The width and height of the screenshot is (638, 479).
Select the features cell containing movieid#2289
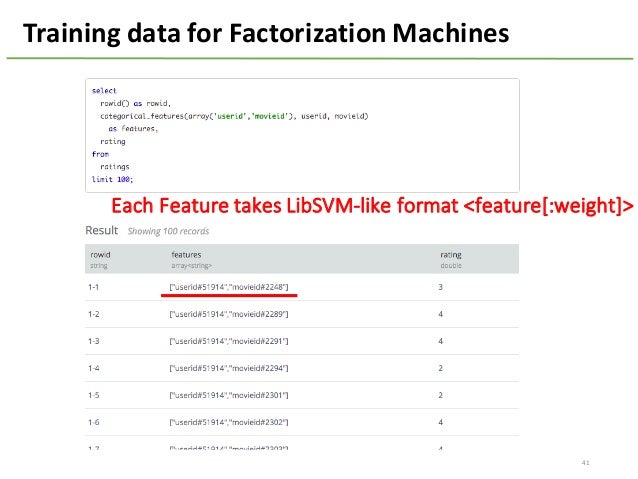[x=229, y=314]
